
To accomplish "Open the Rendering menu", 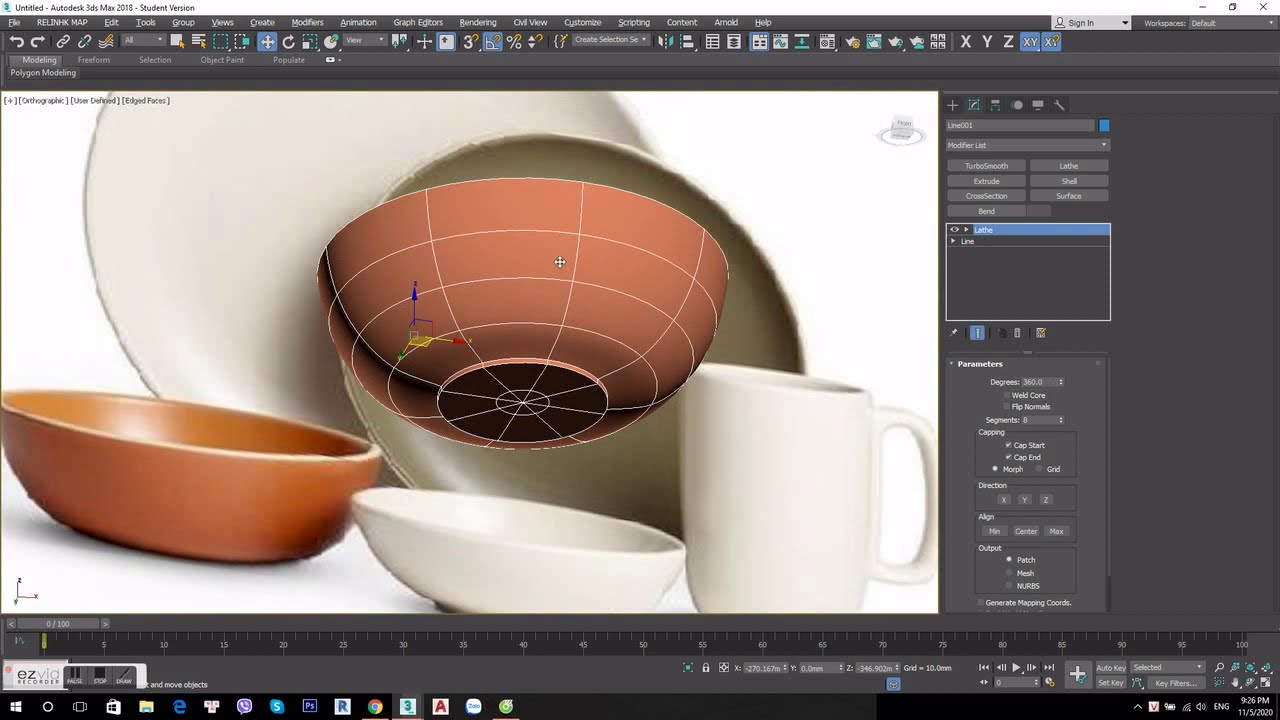I will [478, 22].
